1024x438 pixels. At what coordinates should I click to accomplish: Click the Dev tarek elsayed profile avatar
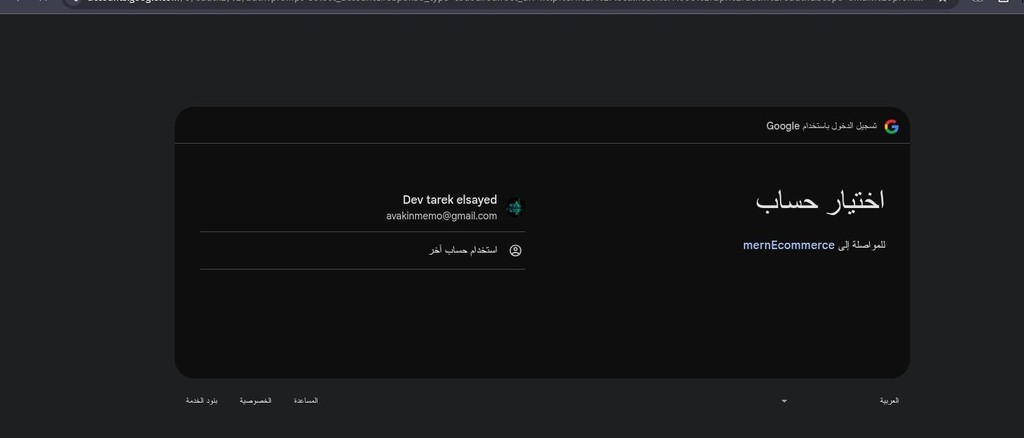point(515,208)
